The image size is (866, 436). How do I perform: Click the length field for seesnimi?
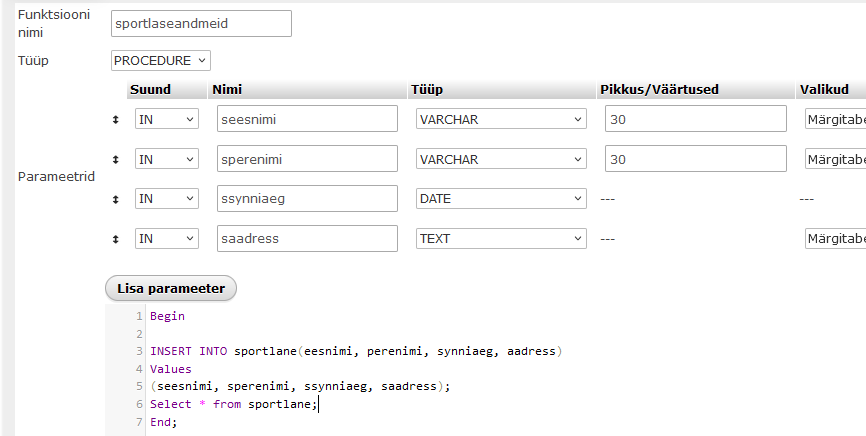tap(695, 120)
